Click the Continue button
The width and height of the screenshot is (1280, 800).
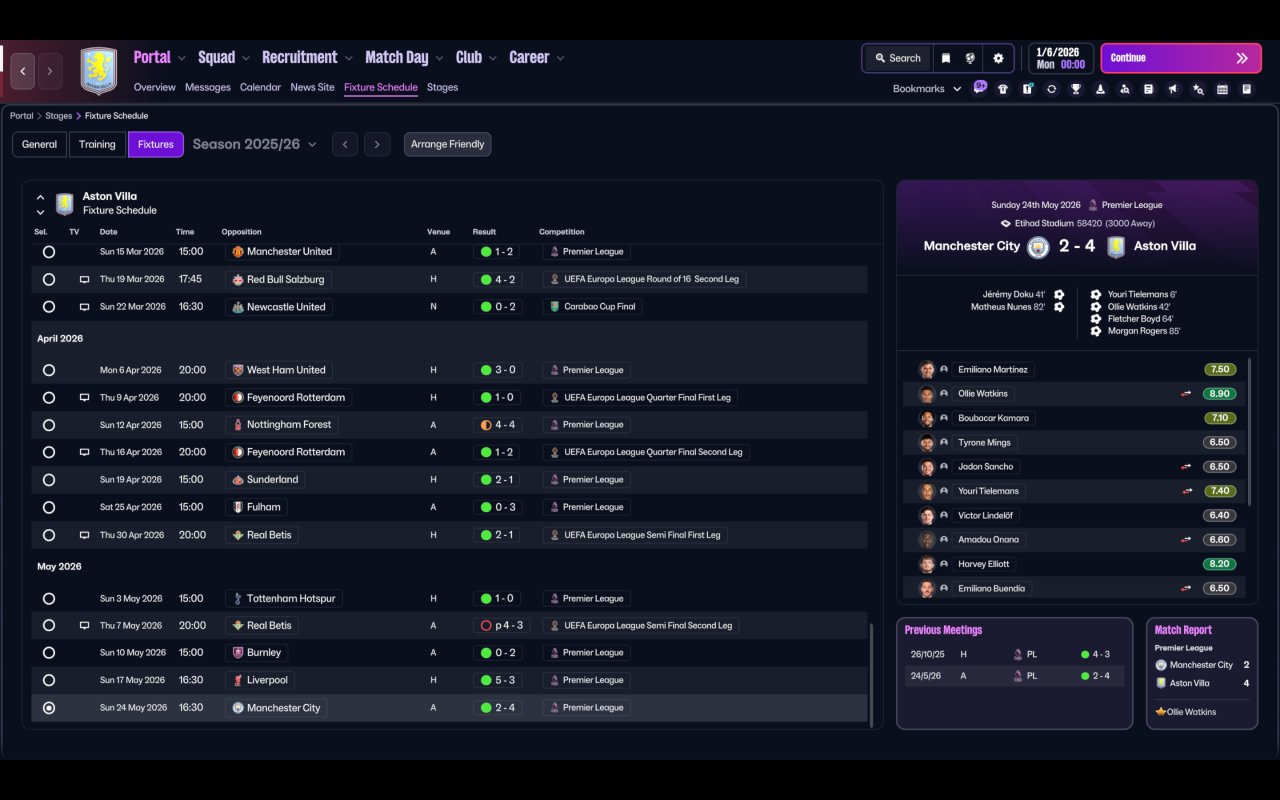click(1181, 58)
